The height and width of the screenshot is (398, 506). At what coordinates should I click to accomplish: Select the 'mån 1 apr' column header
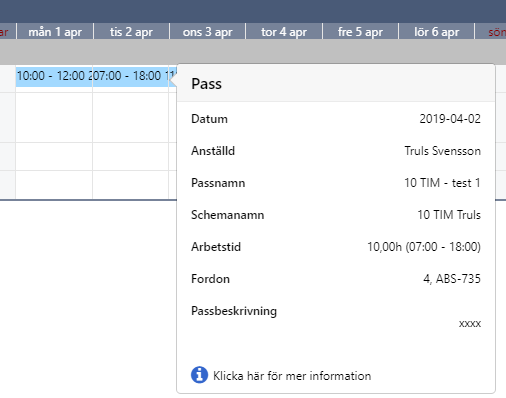[55, 32]
